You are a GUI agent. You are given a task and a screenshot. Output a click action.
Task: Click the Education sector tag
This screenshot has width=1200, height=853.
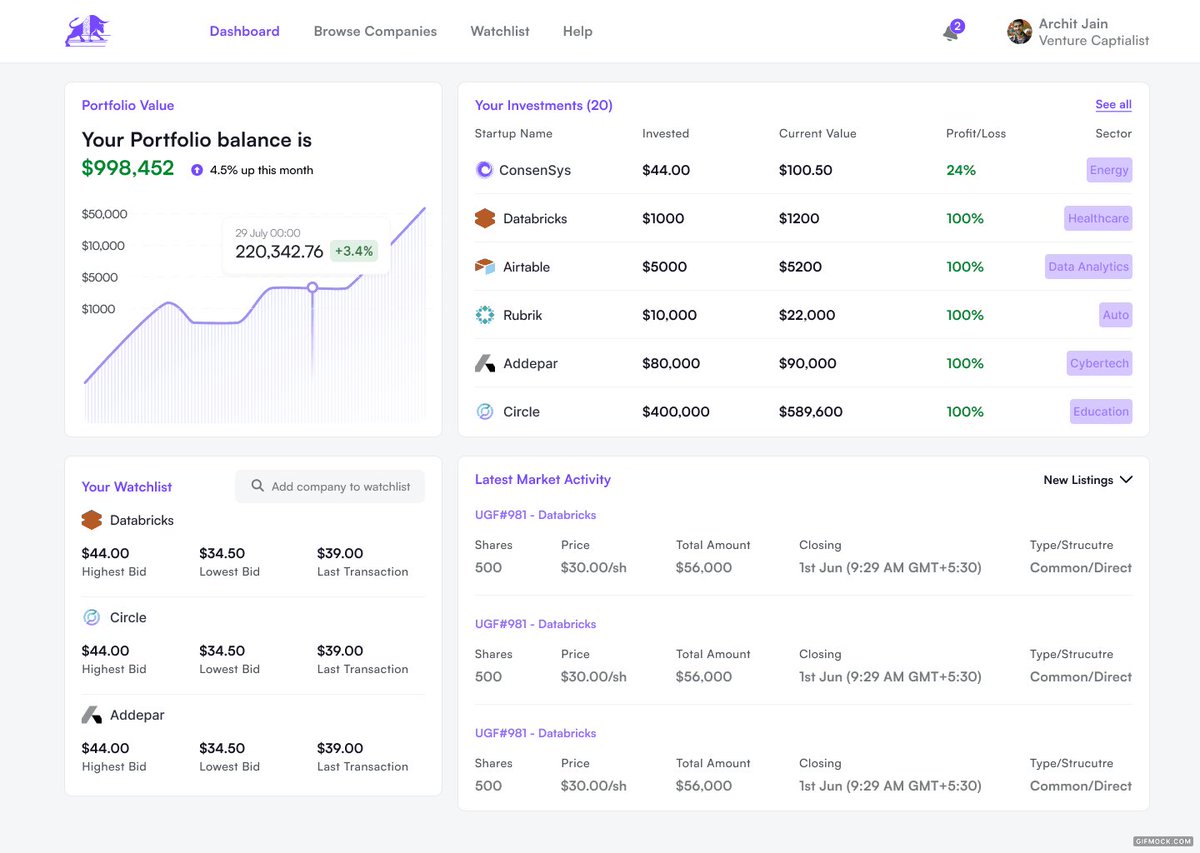1101,411
